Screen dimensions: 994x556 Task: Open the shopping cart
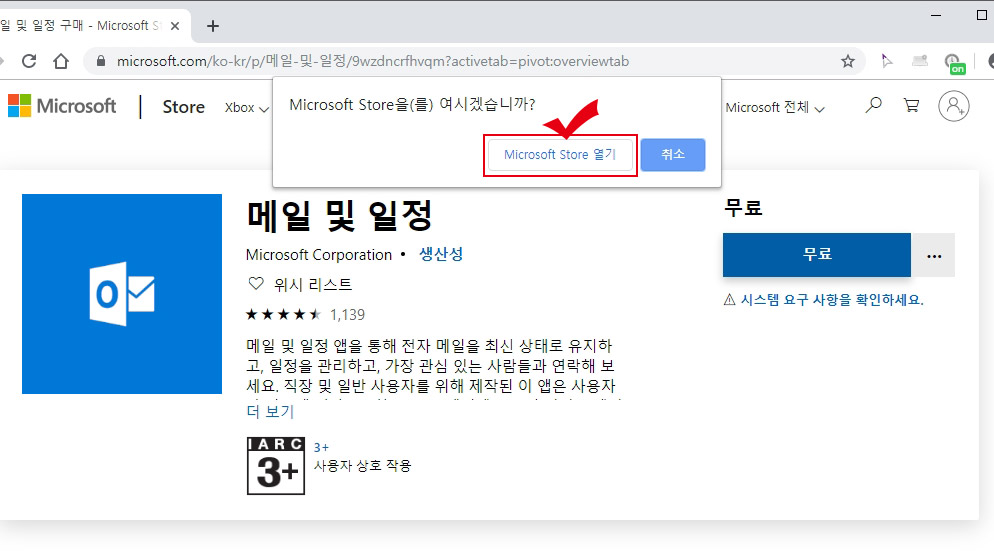912,105
